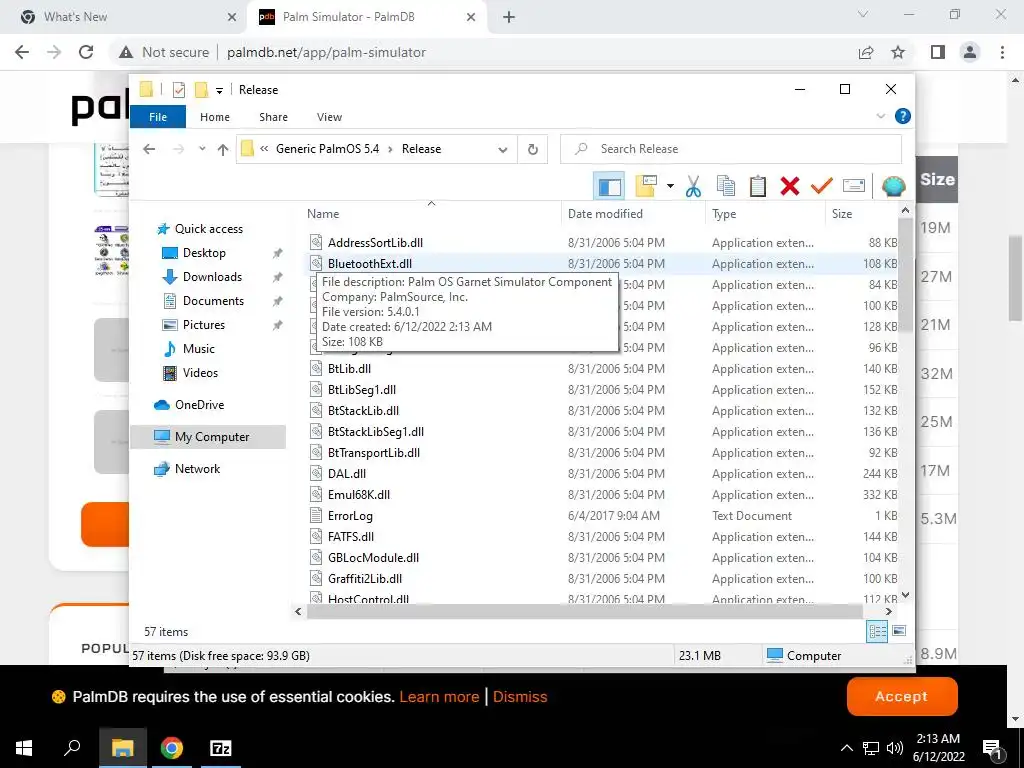Expand the ribbon using the chevron

(880, 116)
